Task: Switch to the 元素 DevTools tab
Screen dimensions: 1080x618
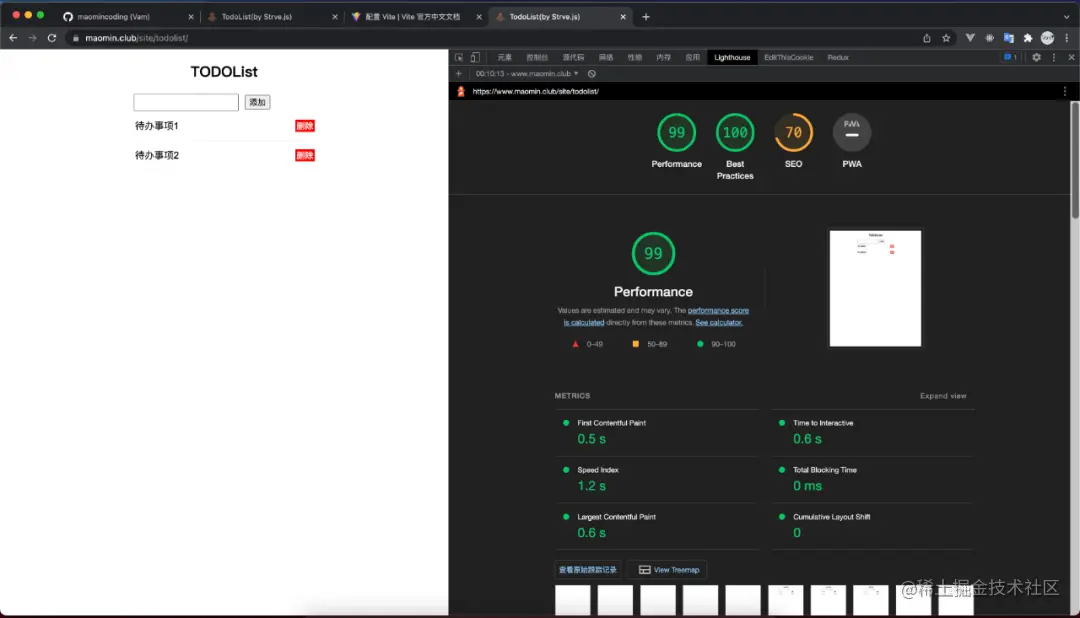Action: tap(505, 57)
